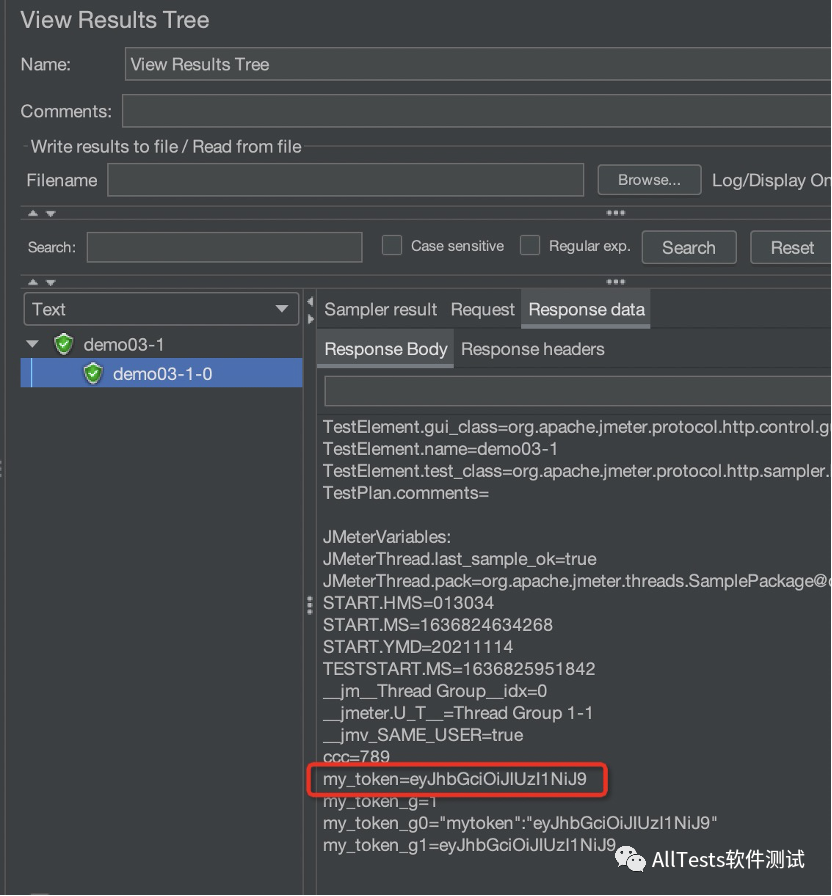Click the TestPlan.comments= line
This screenshot has width=832, height=896.
coord(406,493)
